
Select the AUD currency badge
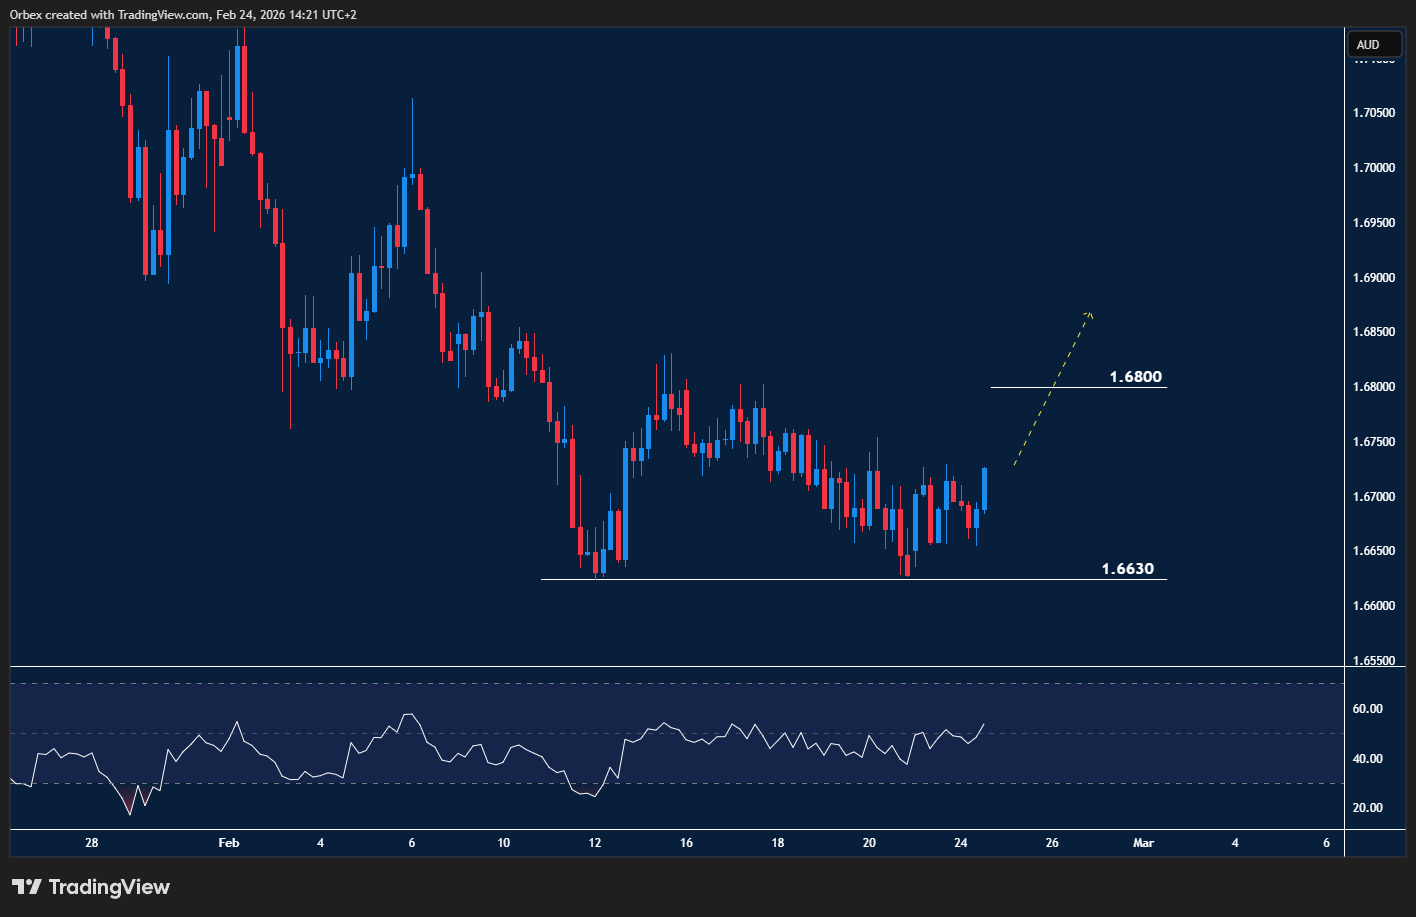click(1375, 44)
